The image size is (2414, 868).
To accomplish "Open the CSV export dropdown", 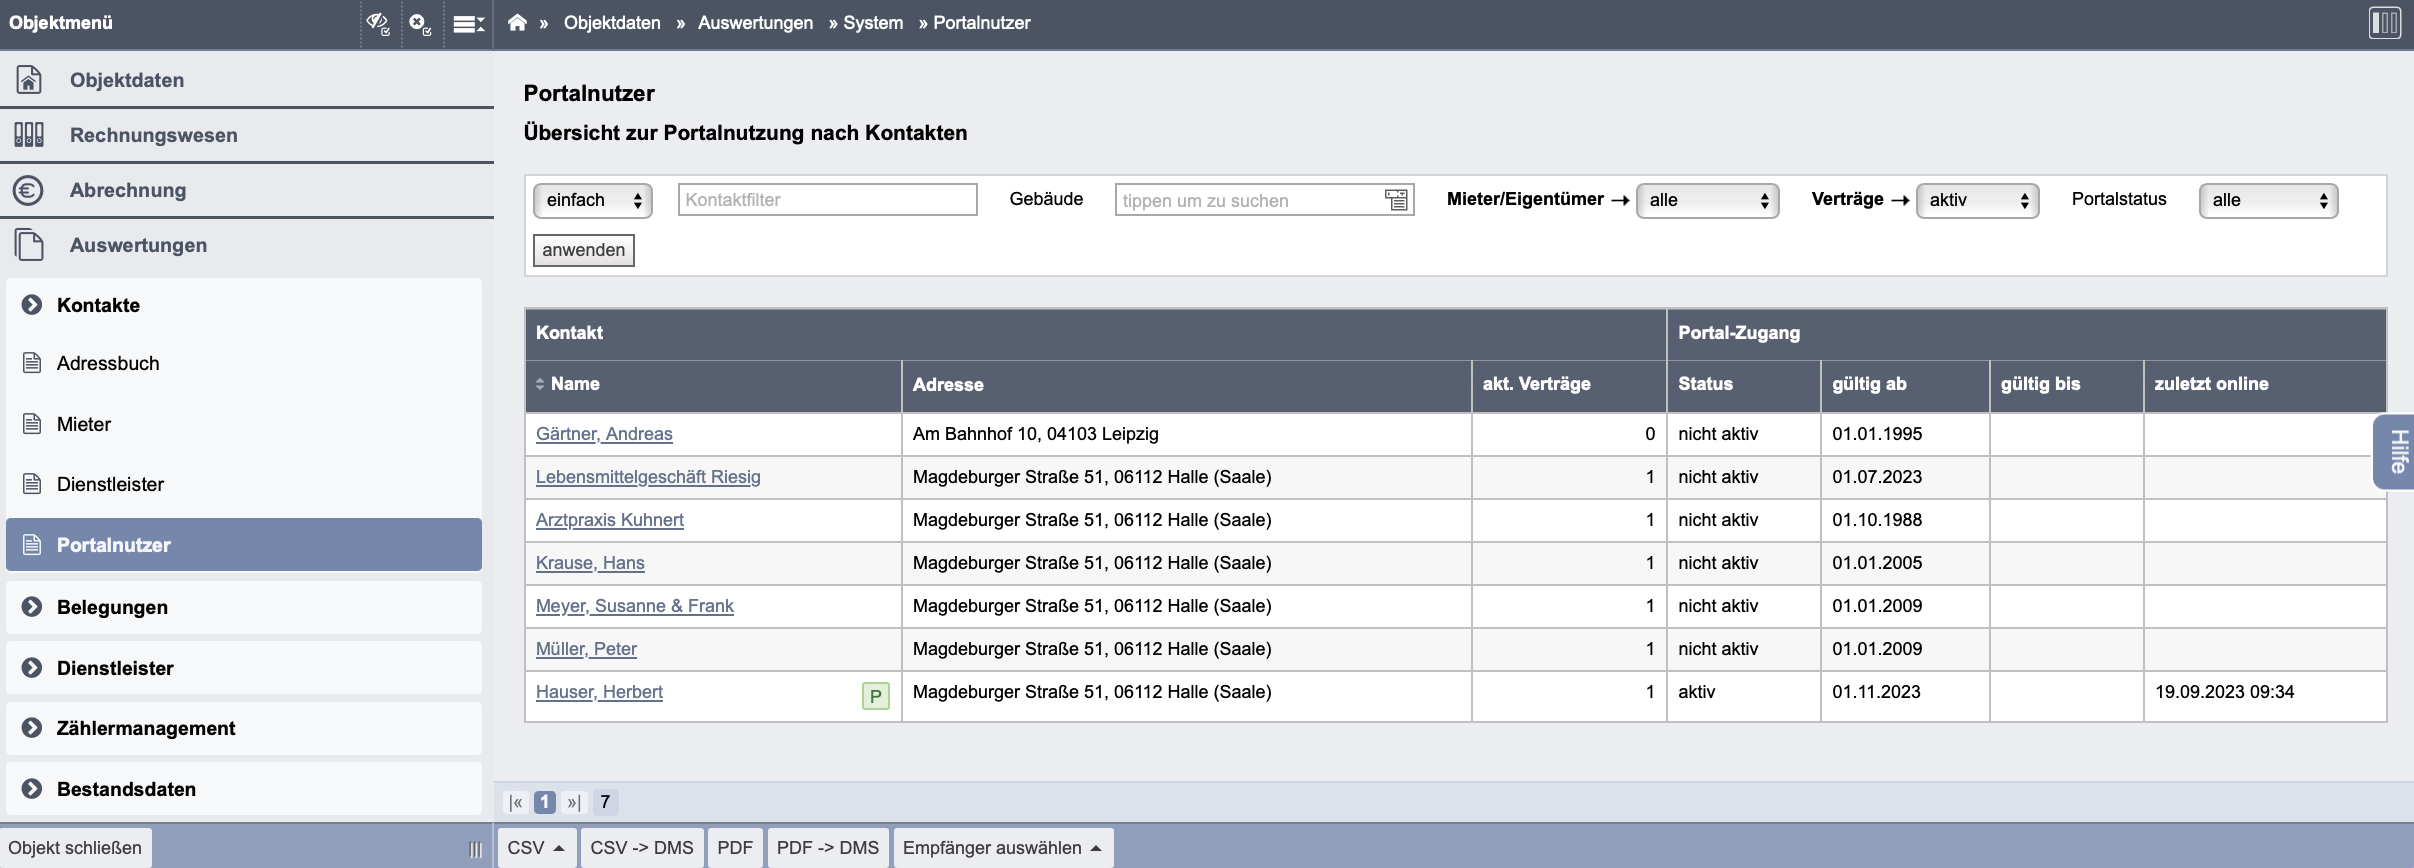I will pos(536,848).
